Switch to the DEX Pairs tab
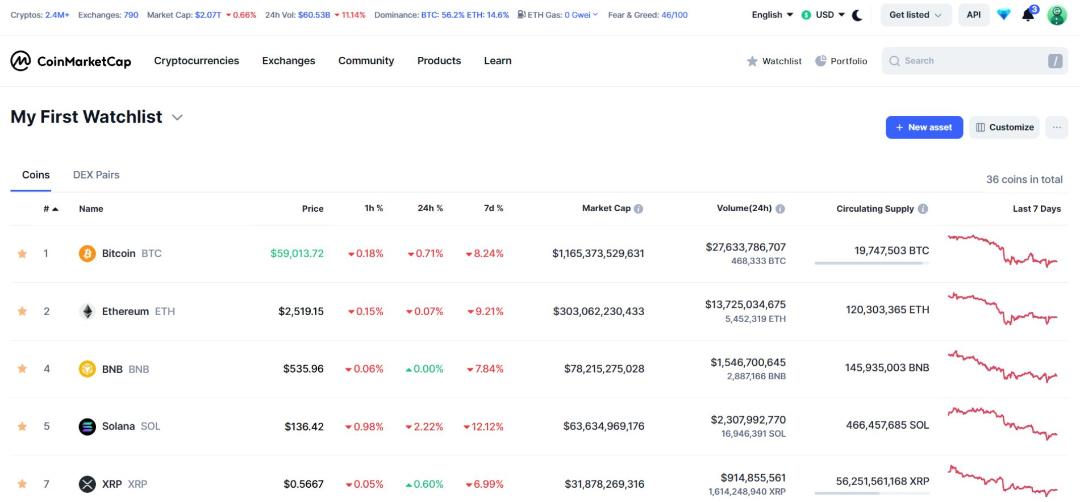1080x502 pixels. tap(96, 175)
